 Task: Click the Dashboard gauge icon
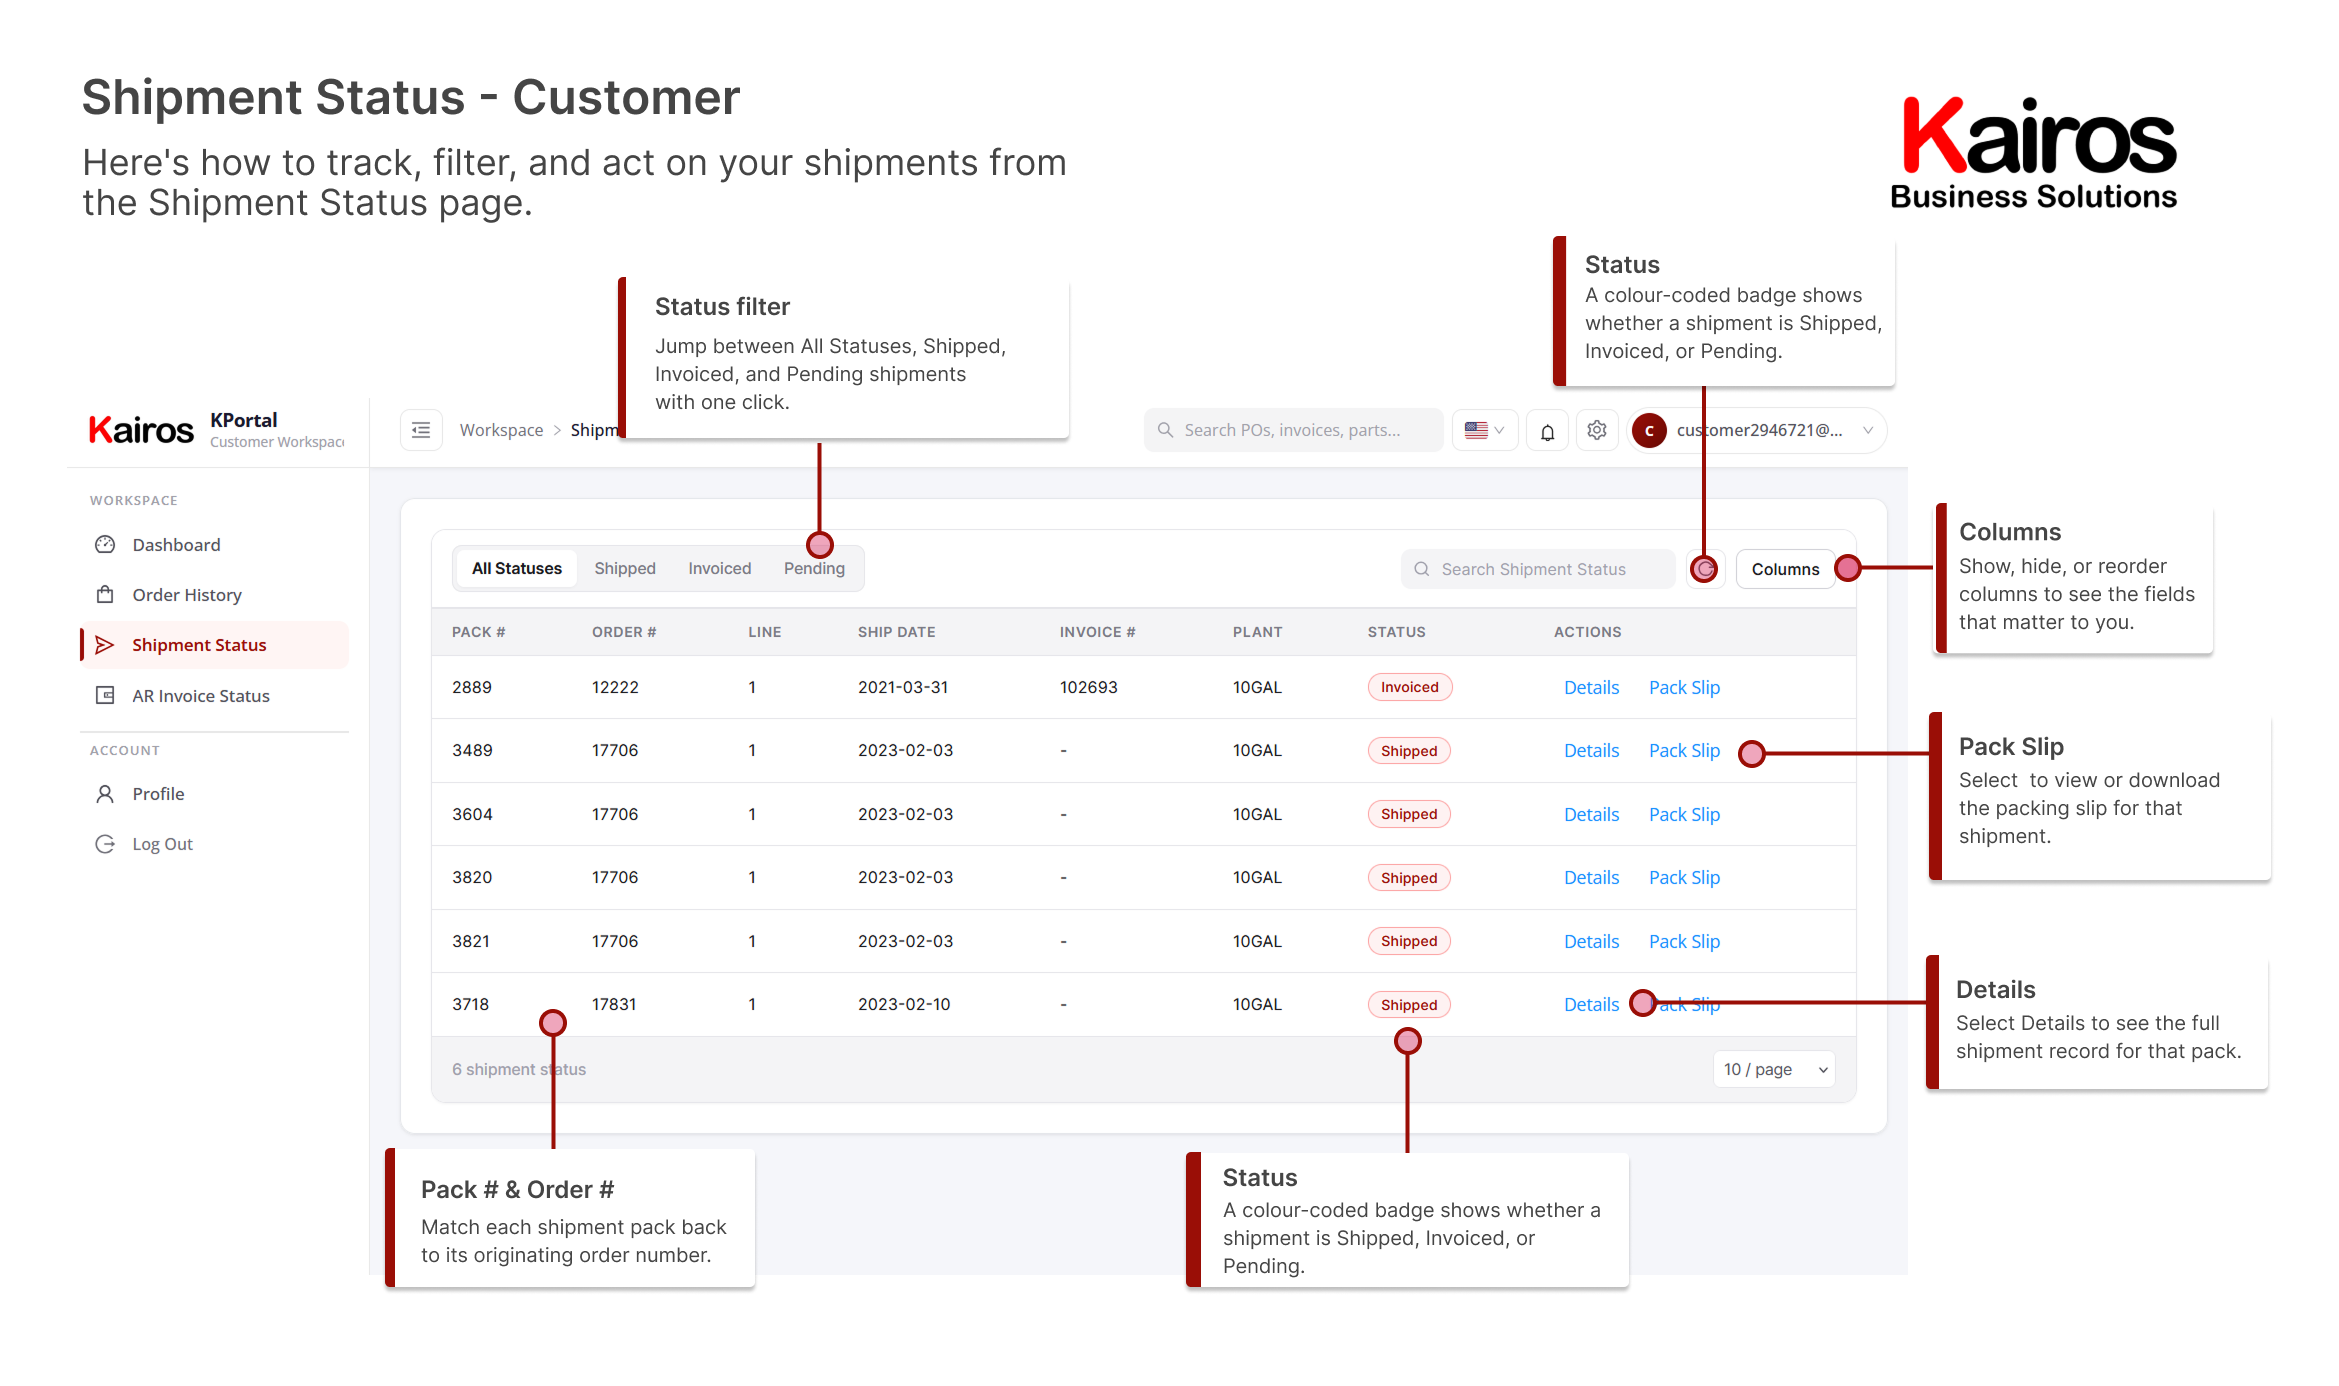tap(105, 545)
